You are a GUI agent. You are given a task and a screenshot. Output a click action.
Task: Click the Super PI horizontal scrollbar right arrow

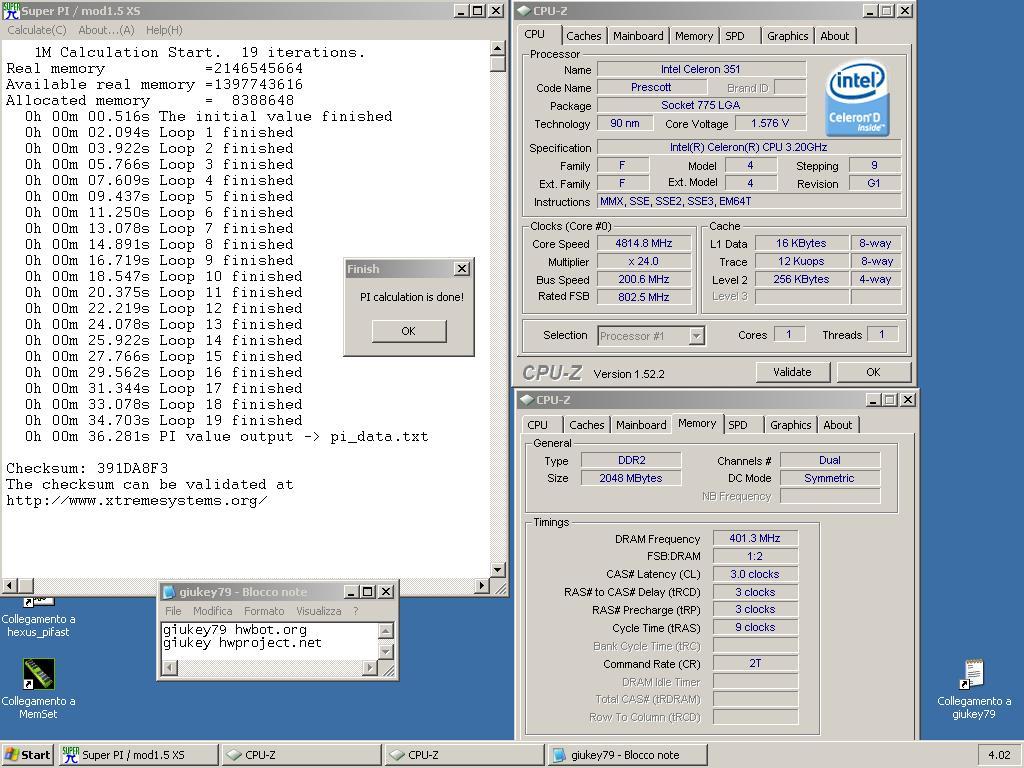(482, 586)
